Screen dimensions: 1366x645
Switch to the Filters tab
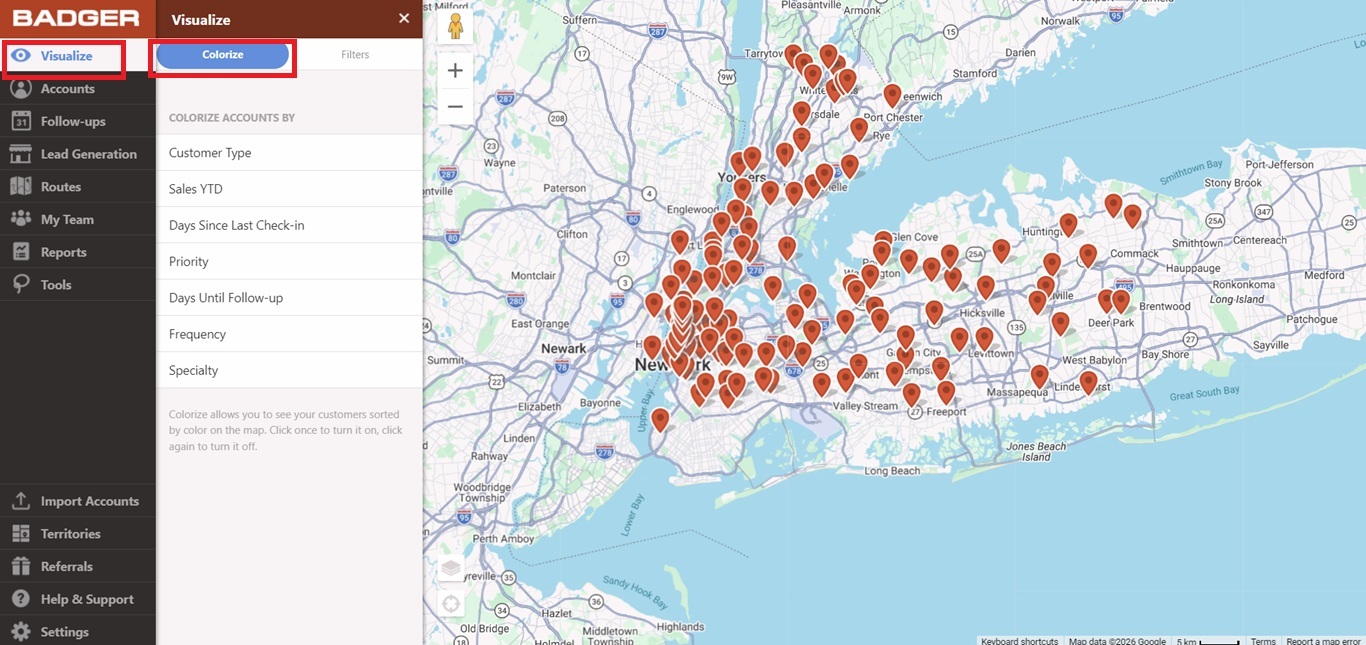[355, 55]
